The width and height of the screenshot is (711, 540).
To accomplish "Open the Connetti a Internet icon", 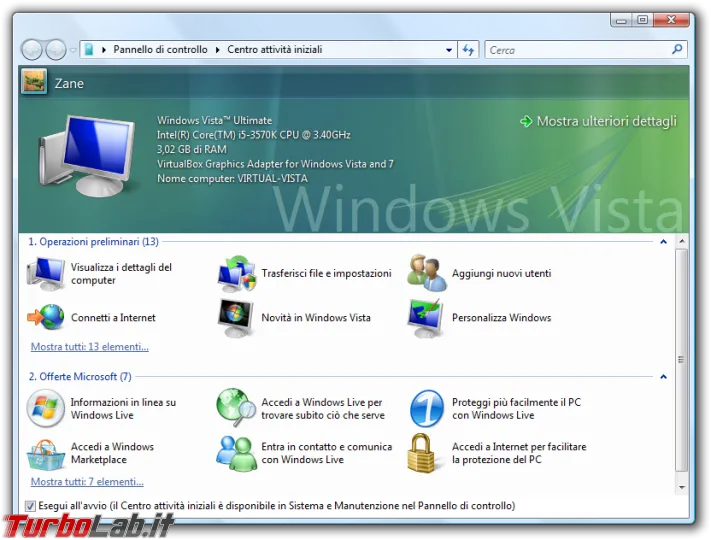I will [46, 318].
